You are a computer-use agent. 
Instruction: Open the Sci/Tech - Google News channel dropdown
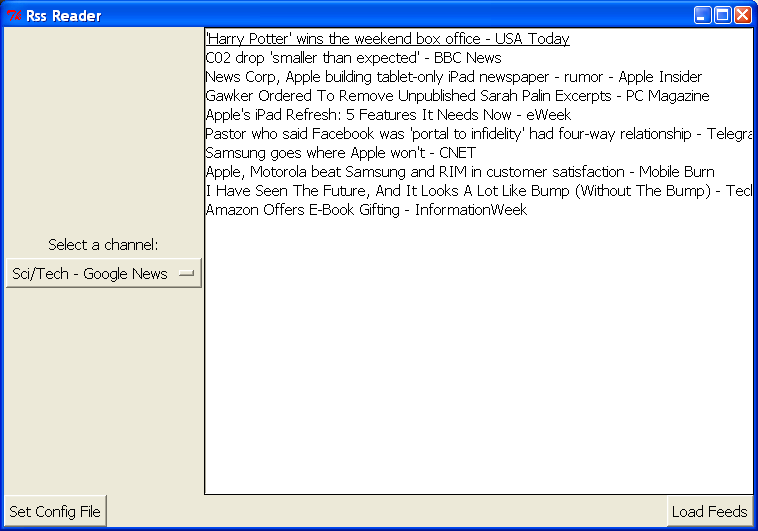pyautogui.click(x=103, y=273)
